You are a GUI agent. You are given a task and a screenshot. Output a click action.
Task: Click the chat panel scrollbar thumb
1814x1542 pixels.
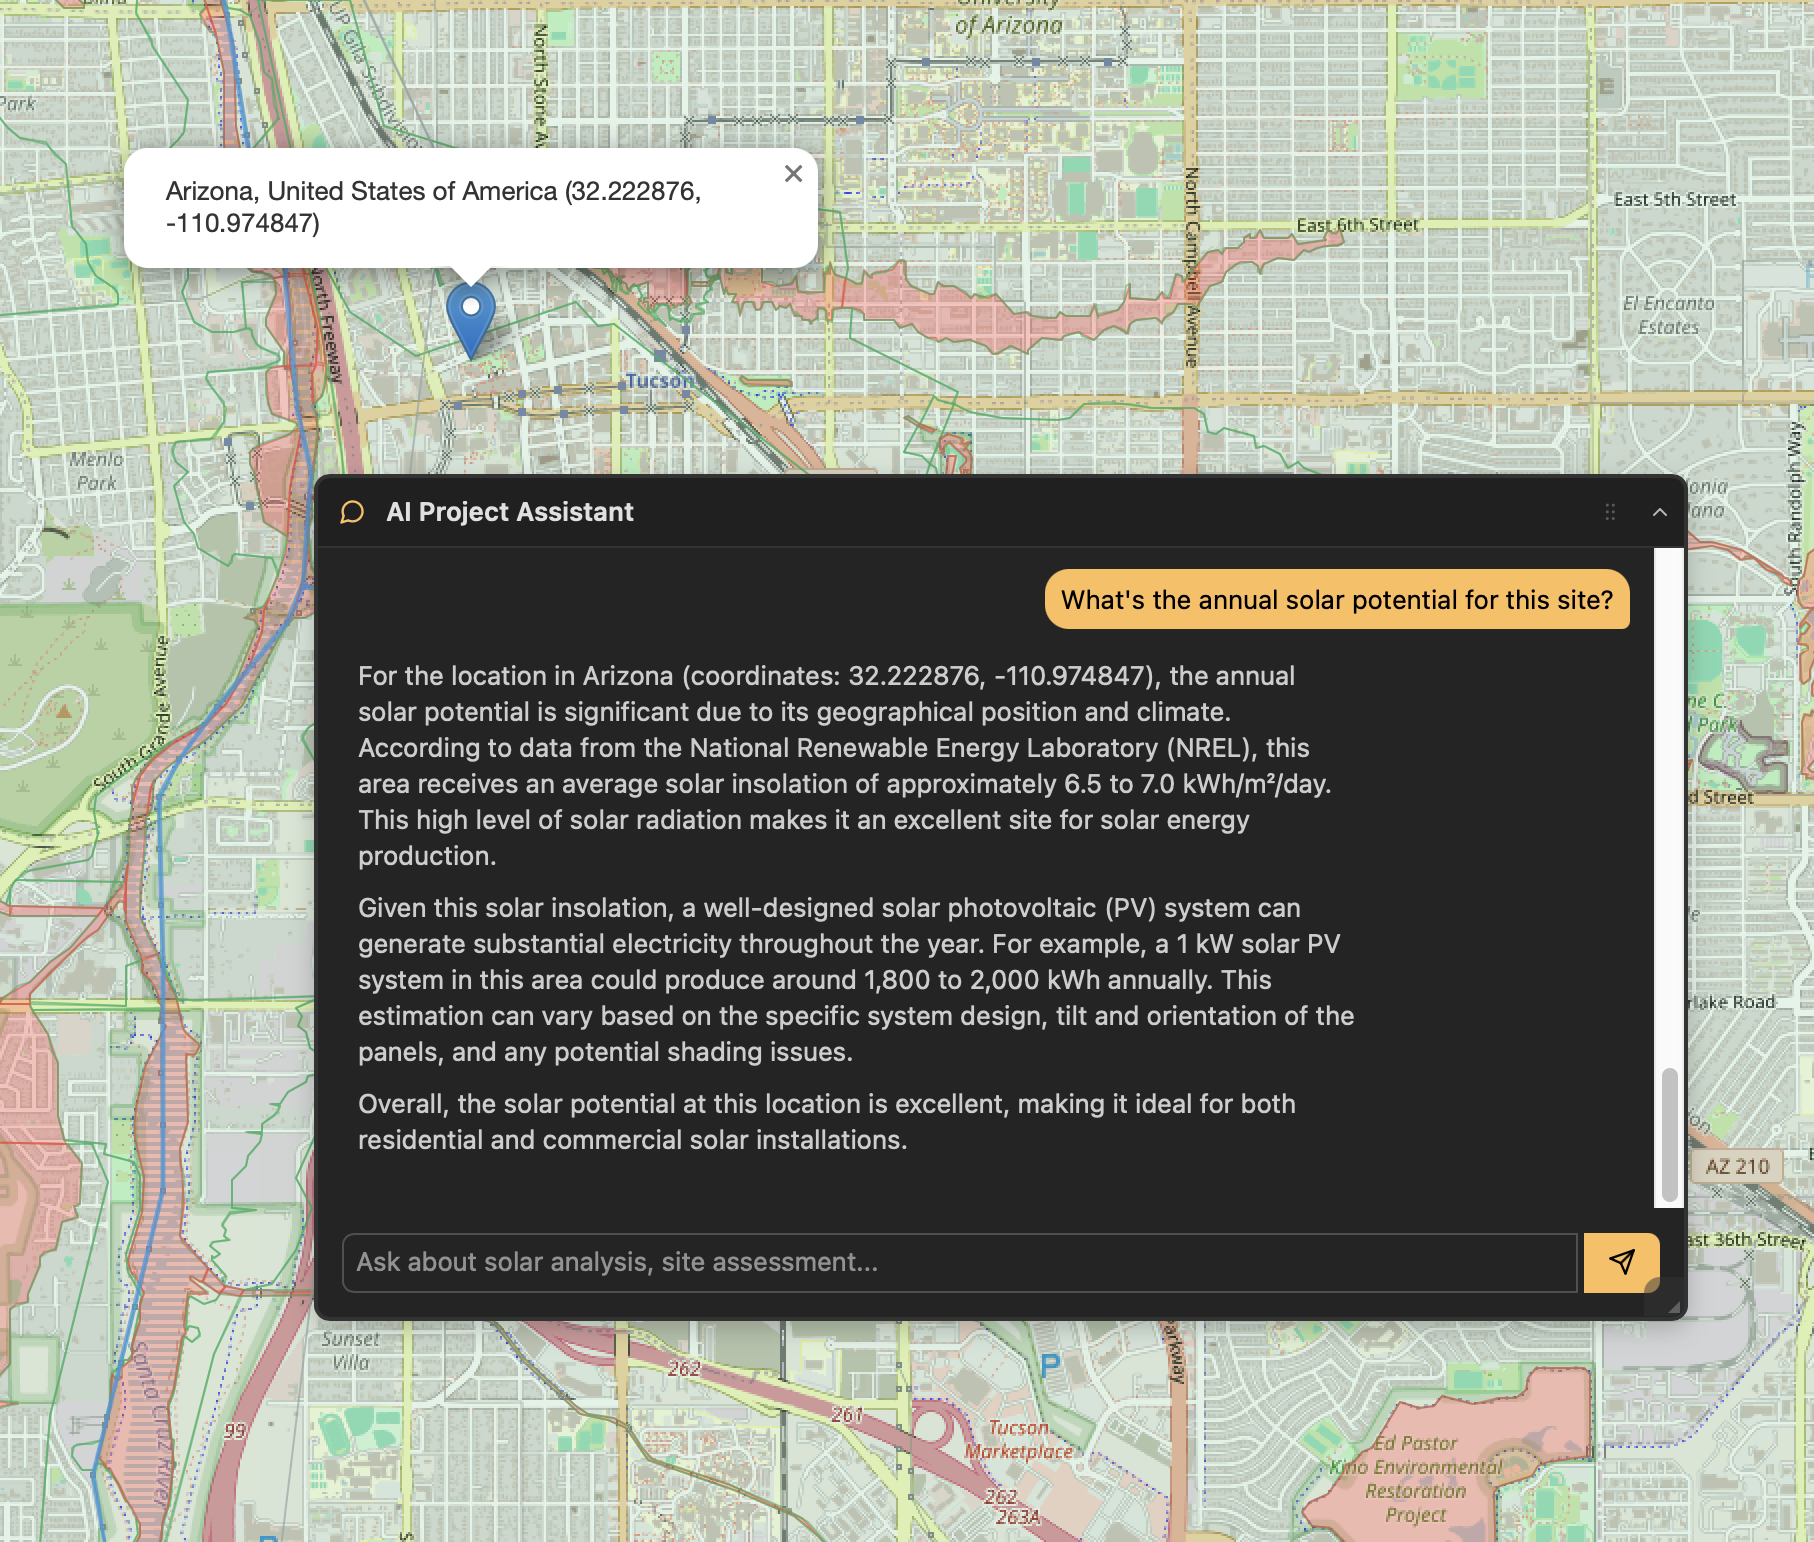click(1668, 1134)
